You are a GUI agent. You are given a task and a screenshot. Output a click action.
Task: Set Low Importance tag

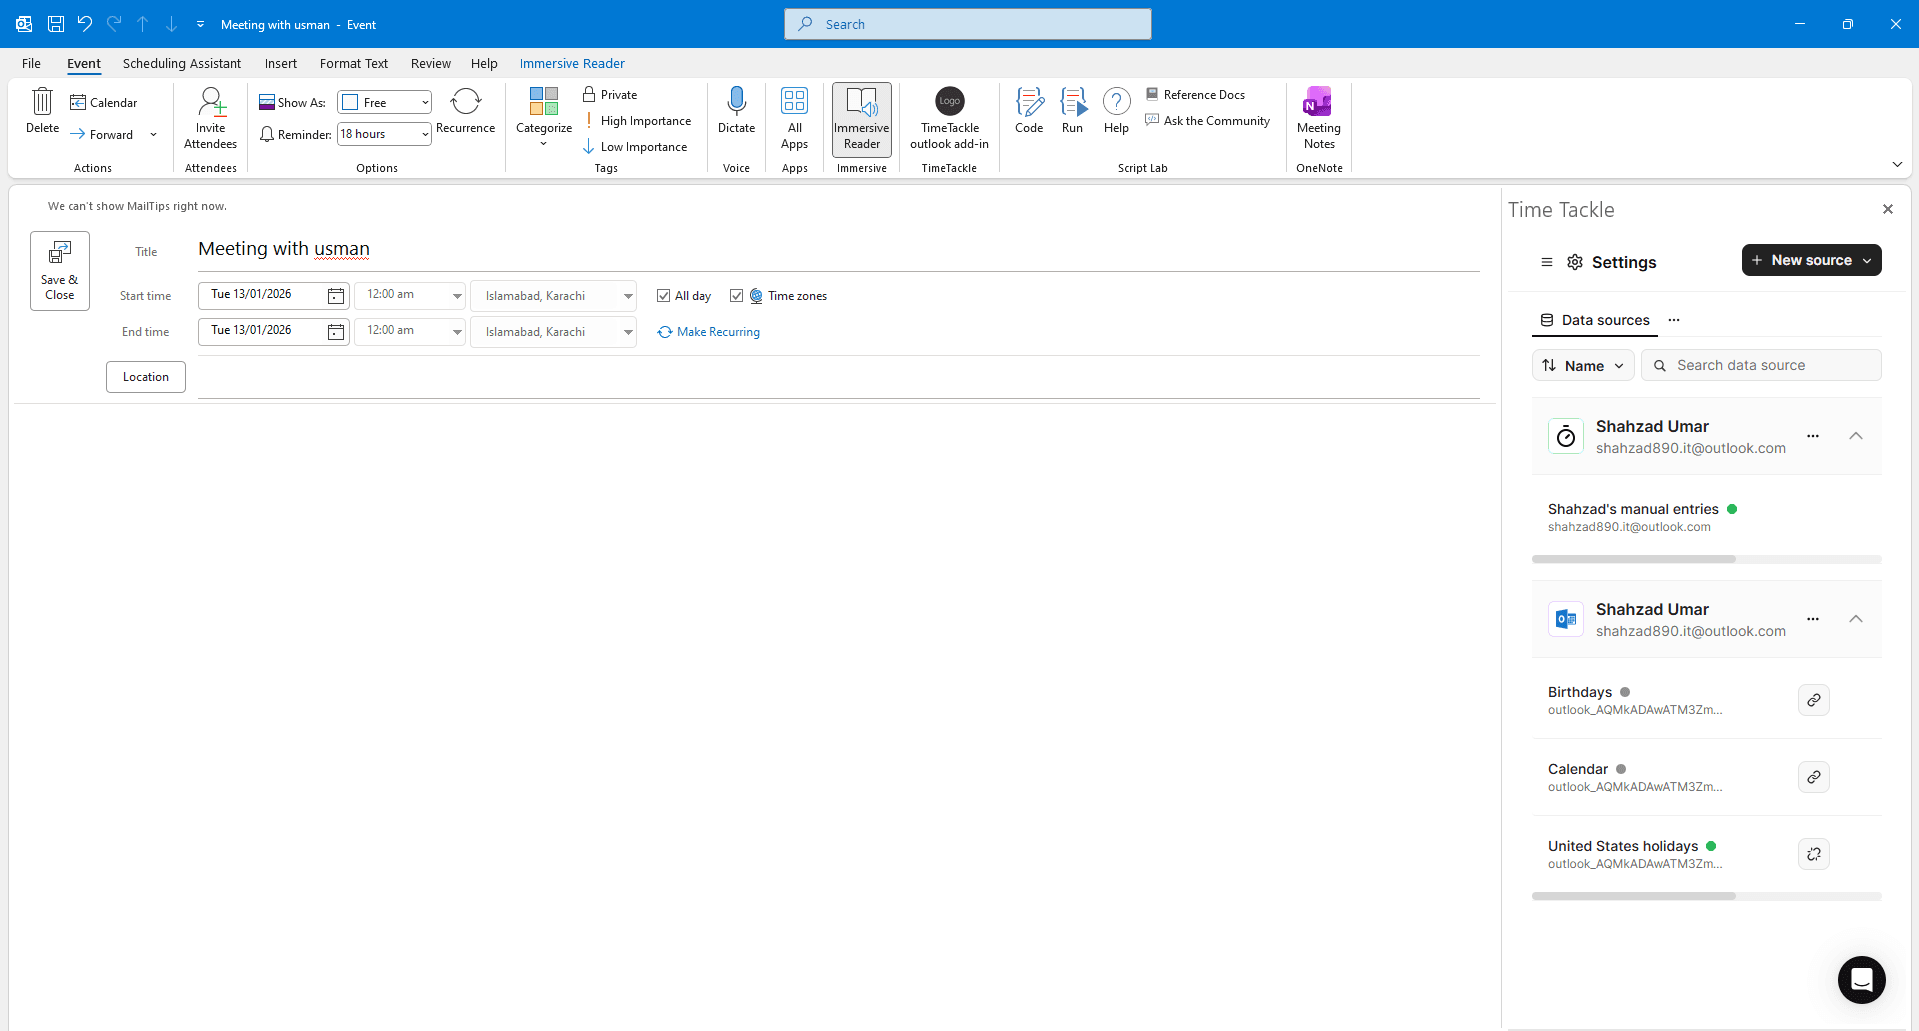635,146
